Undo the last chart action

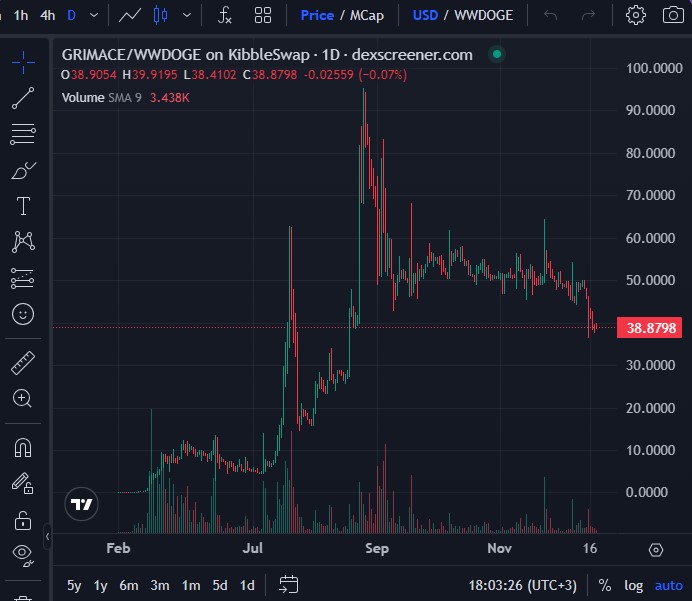[x=550, y=15]
